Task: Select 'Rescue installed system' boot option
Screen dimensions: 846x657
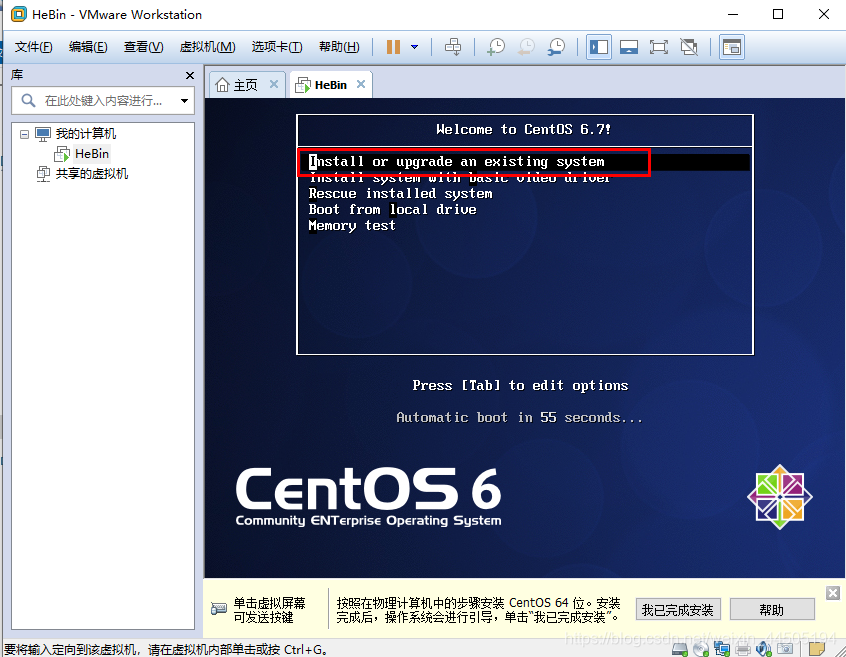Action: [400, 194]
